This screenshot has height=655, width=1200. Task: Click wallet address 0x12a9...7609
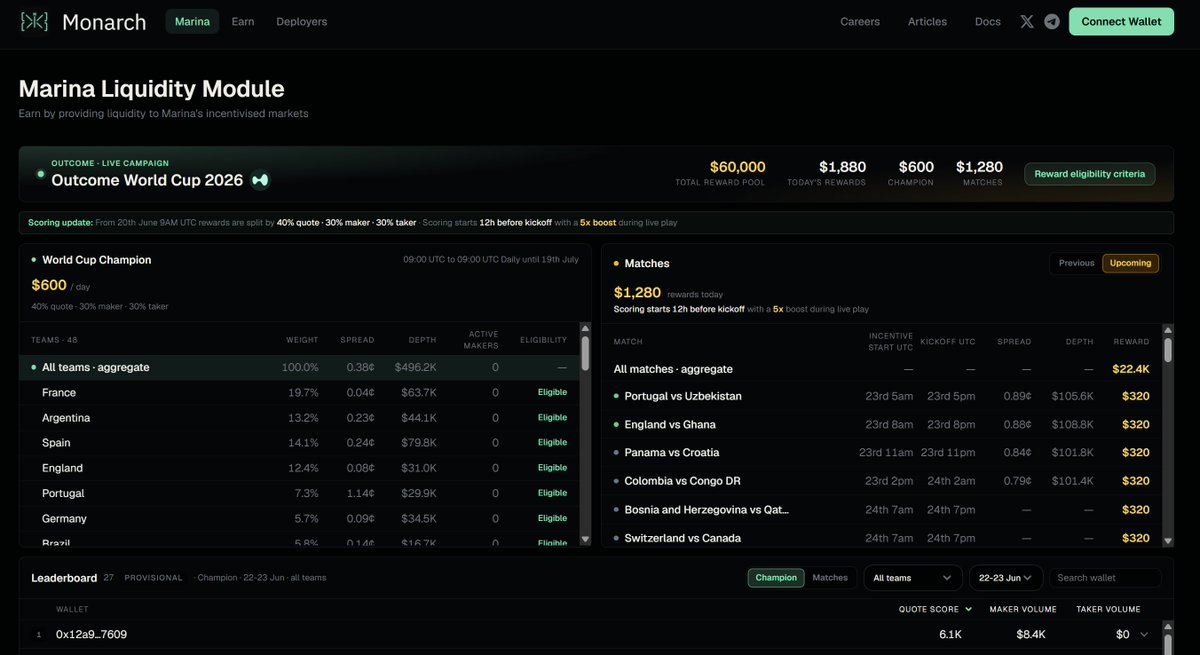(x=91, y=634)
